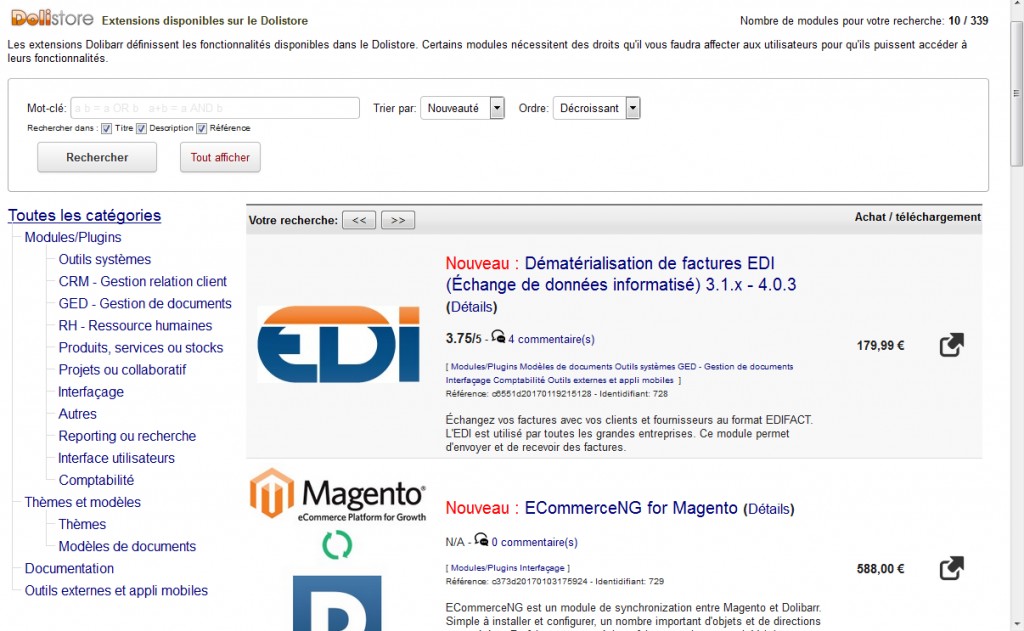The height and width of the screenshot is (631, 1024).
Task: Open Interfaçage category in sidebar tree
Action: pos(91,392)
